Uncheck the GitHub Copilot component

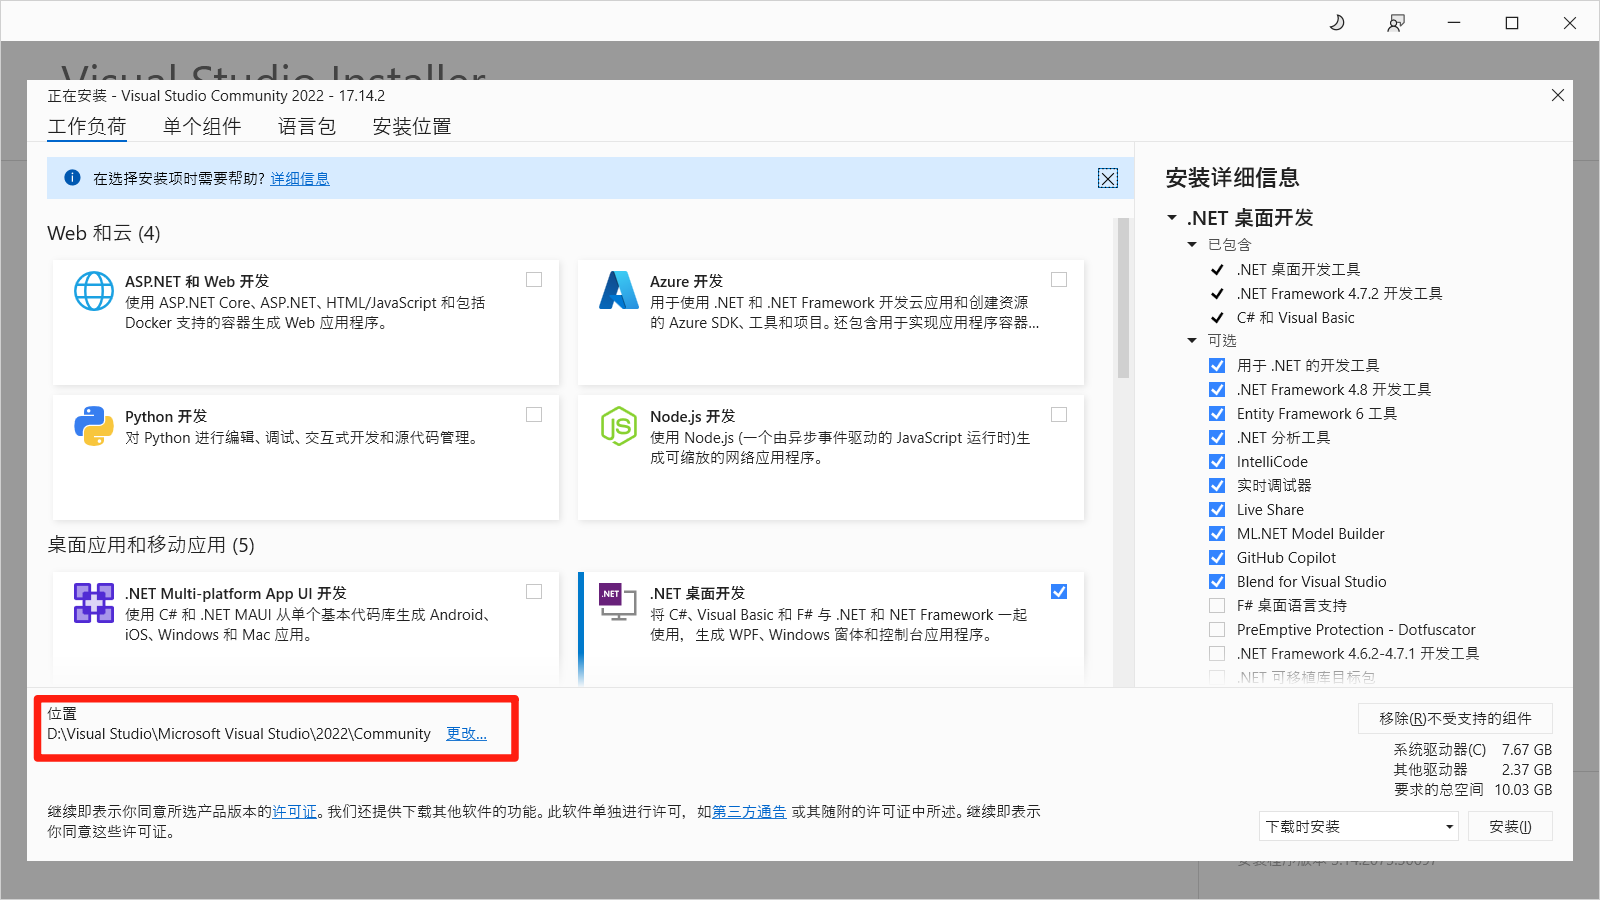pos(1217,558)
